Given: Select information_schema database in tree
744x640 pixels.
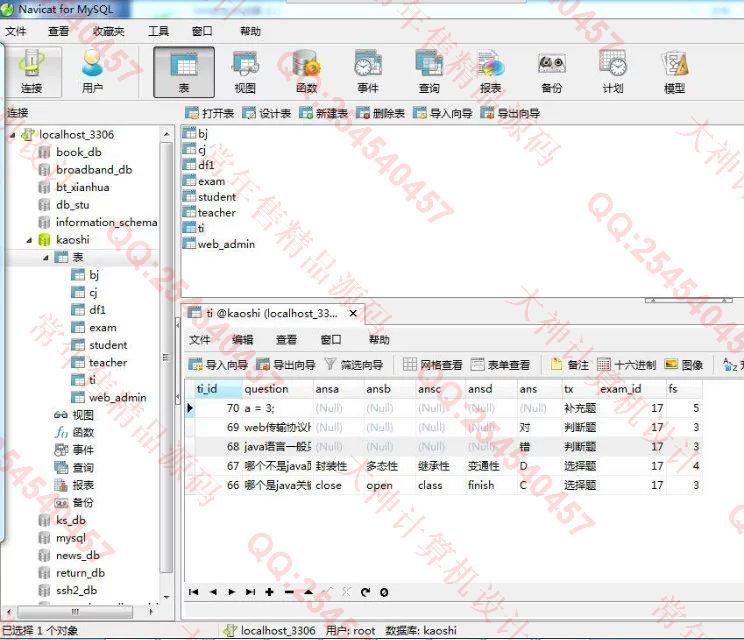Looking at the screenshot, I should pos(106,222).
